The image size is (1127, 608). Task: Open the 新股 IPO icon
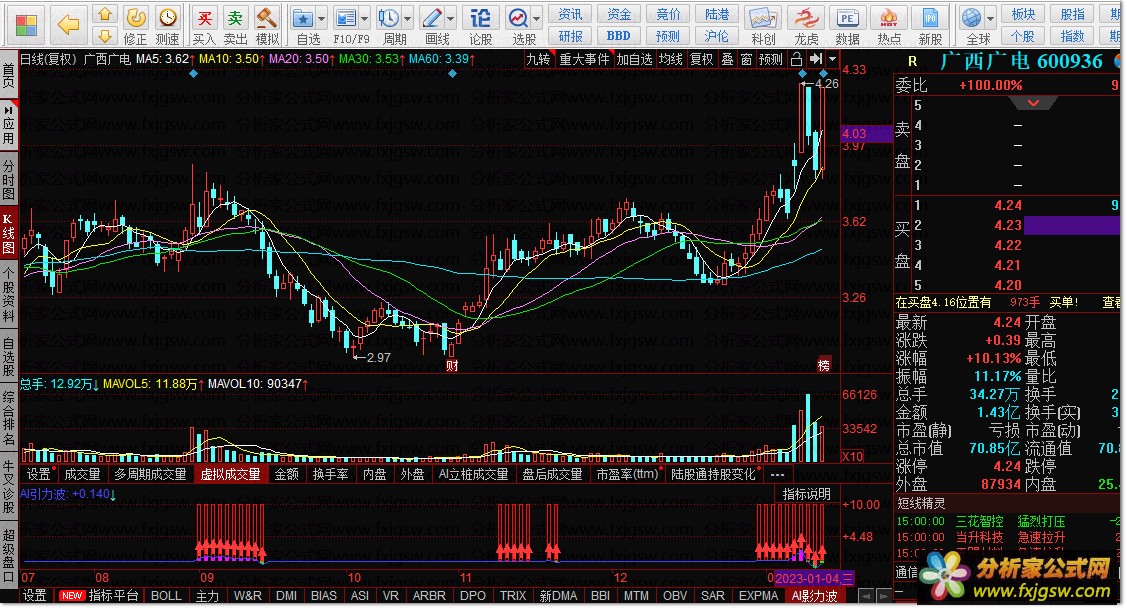click(930, 18)
